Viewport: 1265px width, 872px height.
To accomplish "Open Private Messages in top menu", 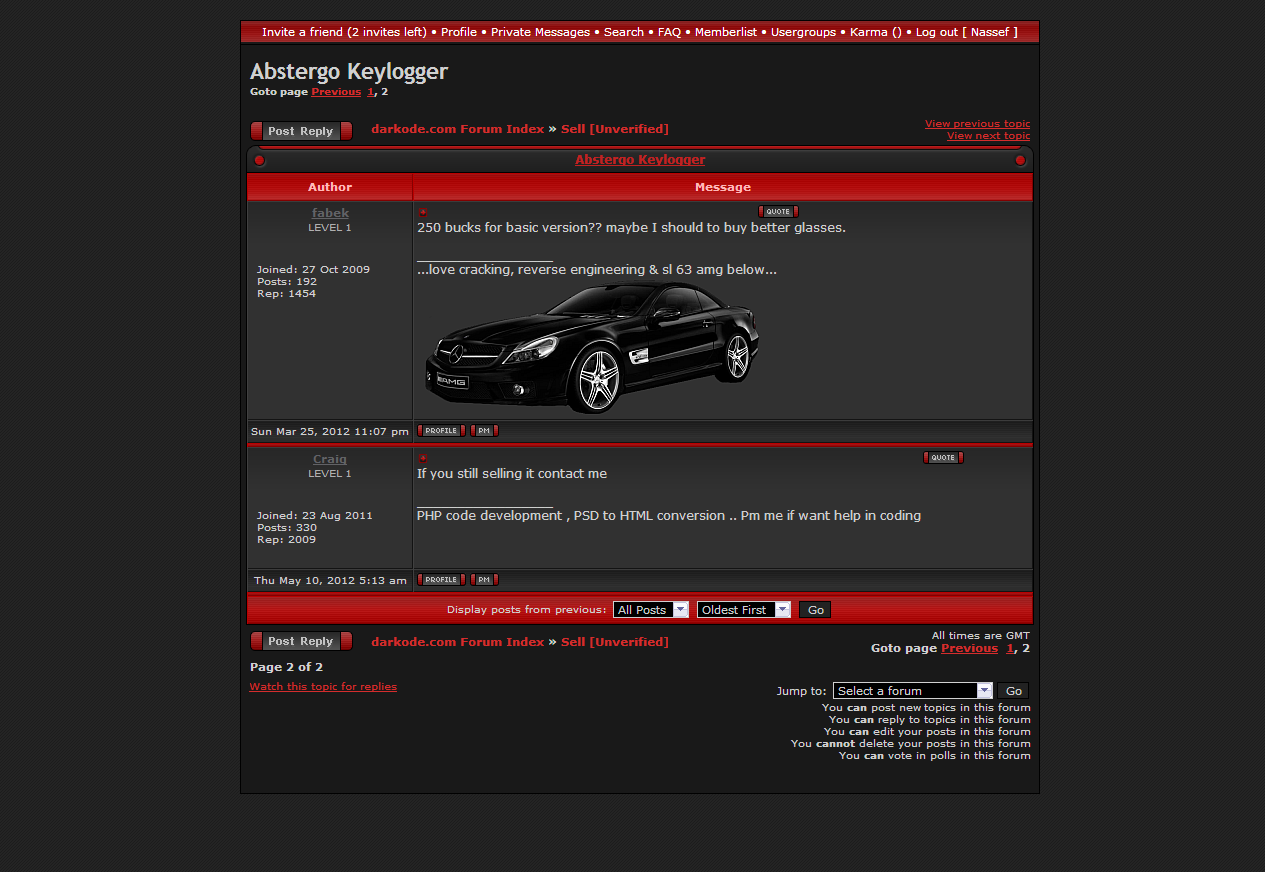I will pyautogui.click(x=540, y=32).
